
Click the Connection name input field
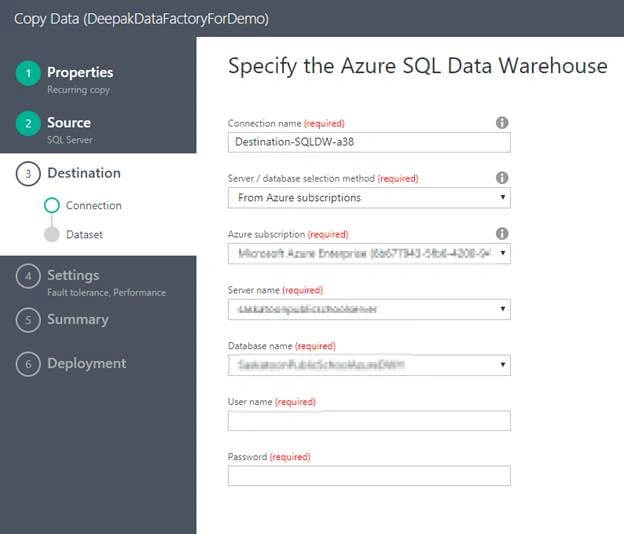pos(369,142)
